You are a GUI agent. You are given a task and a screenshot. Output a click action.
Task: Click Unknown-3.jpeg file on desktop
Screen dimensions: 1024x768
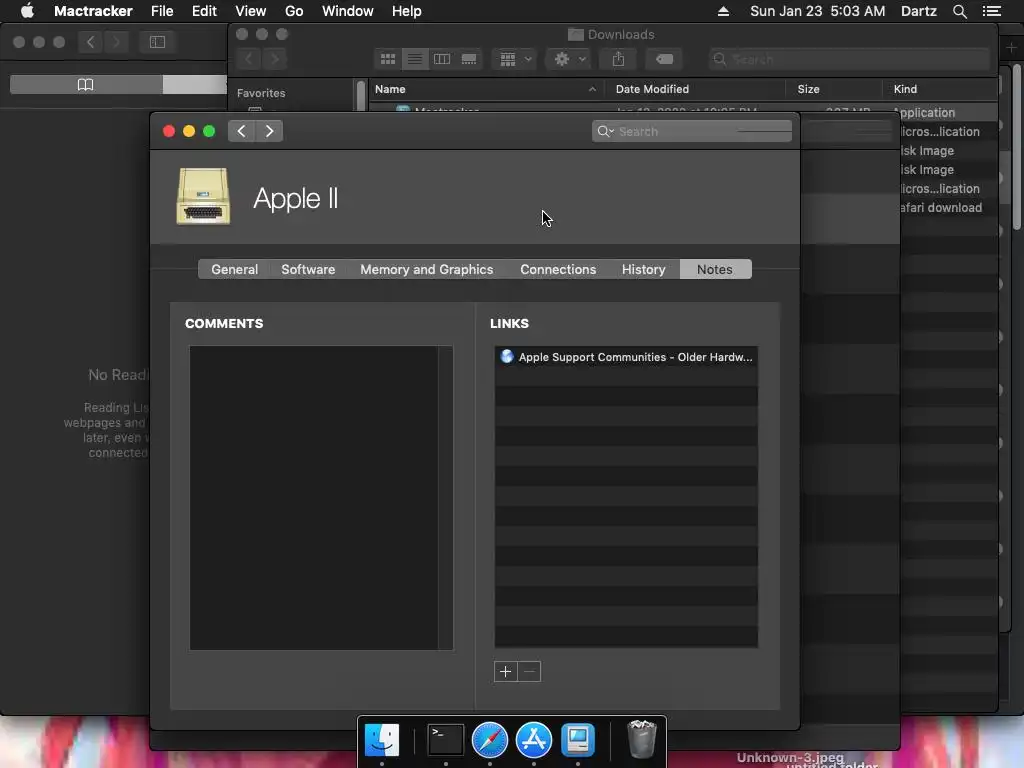click(x=790, y=758)
